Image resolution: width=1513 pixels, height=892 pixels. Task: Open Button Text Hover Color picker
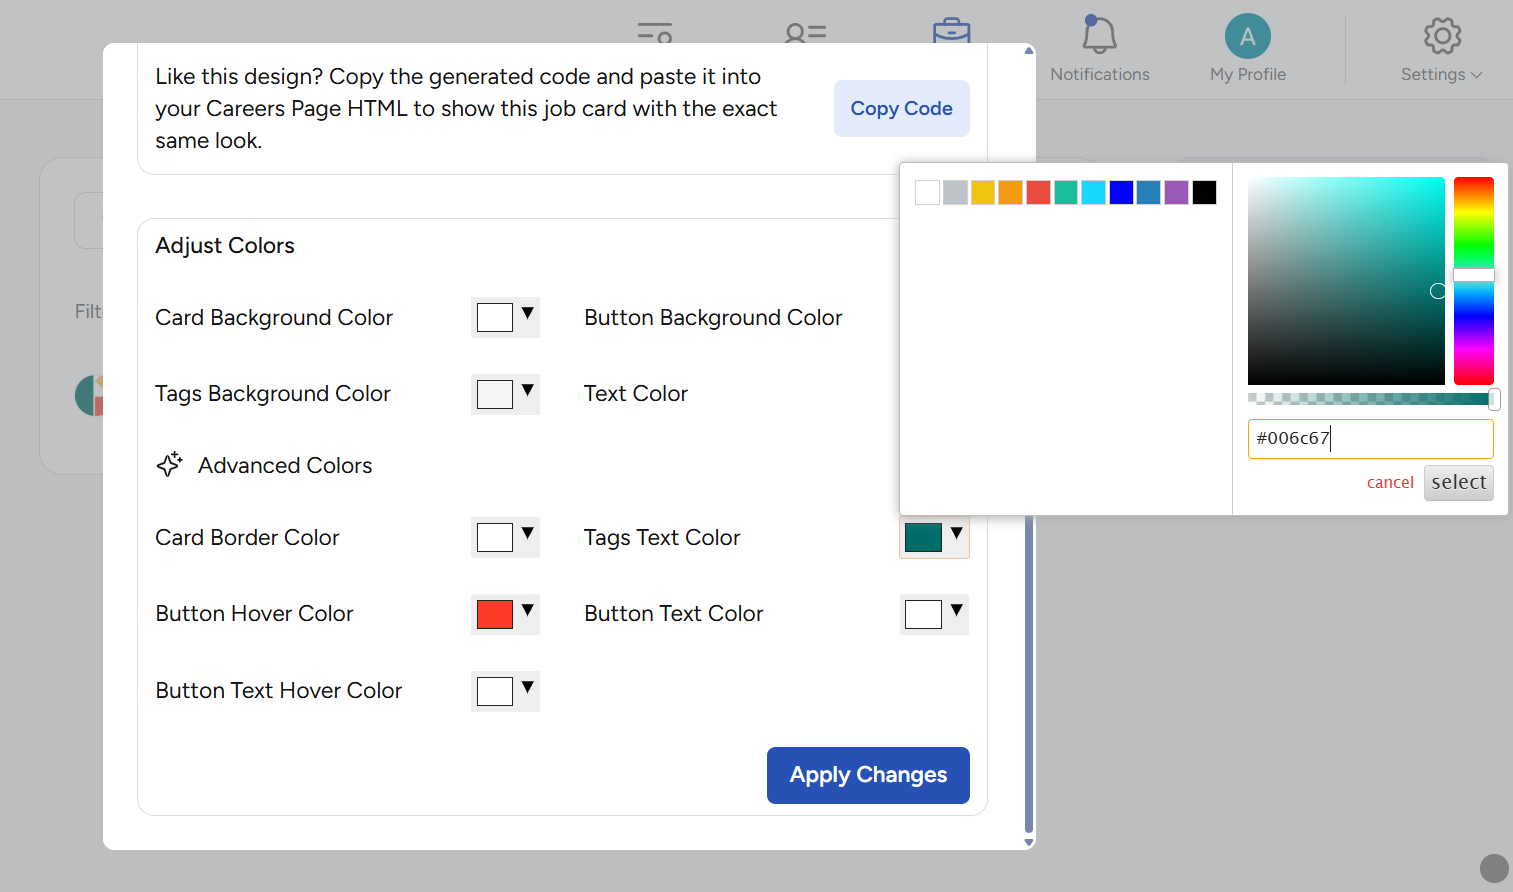click(505, 691)
